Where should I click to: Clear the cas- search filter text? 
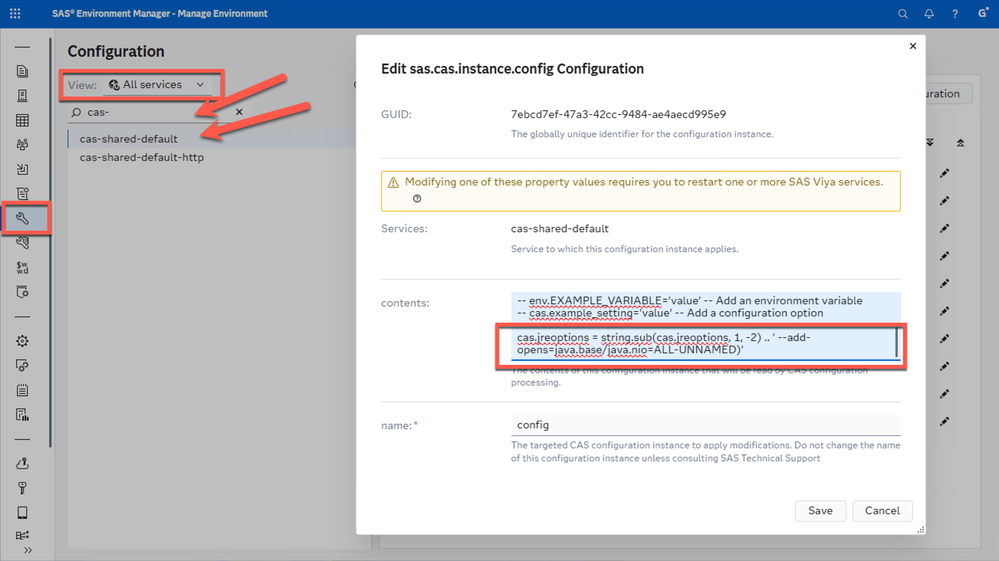tap(239, 112)
